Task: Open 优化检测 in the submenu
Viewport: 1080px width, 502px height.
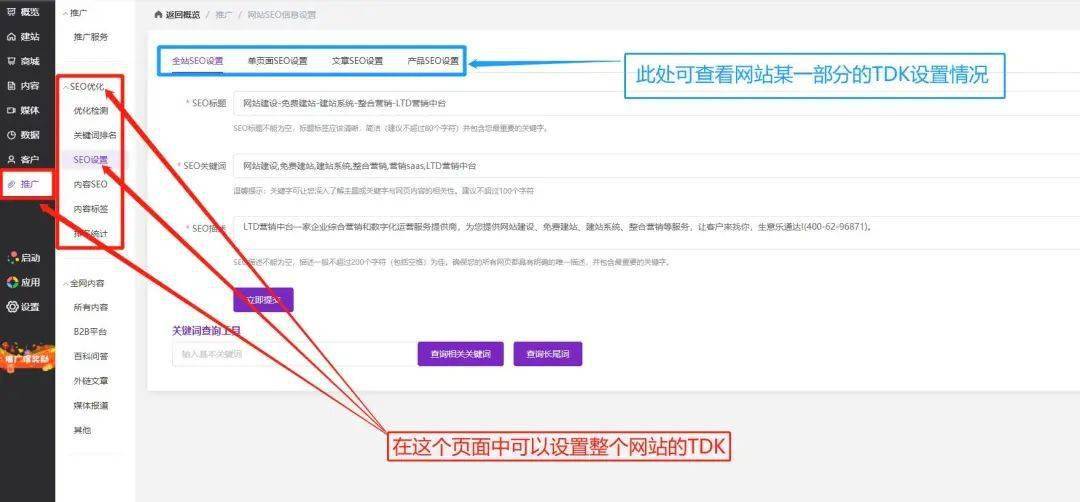Action: (91, 110)
